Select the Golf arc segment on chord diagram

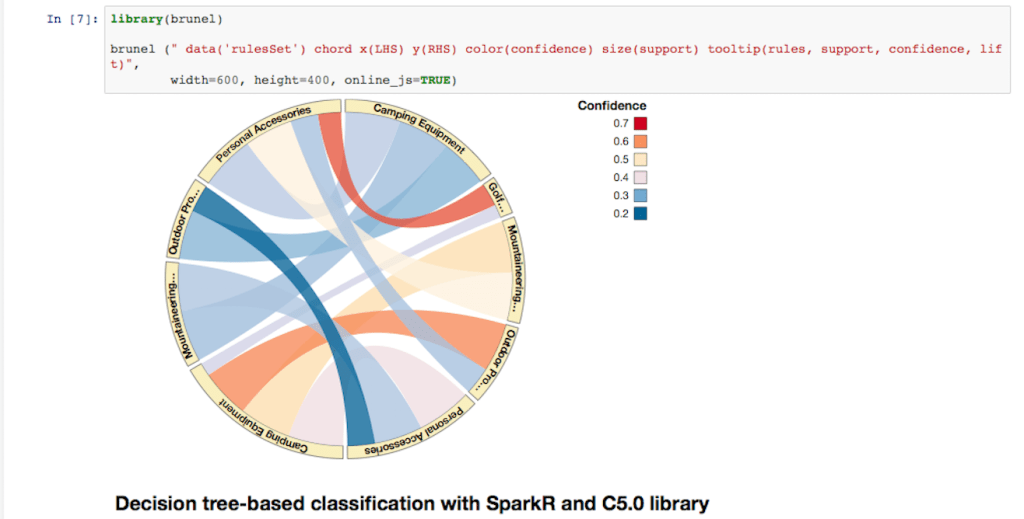coord(494,195)
